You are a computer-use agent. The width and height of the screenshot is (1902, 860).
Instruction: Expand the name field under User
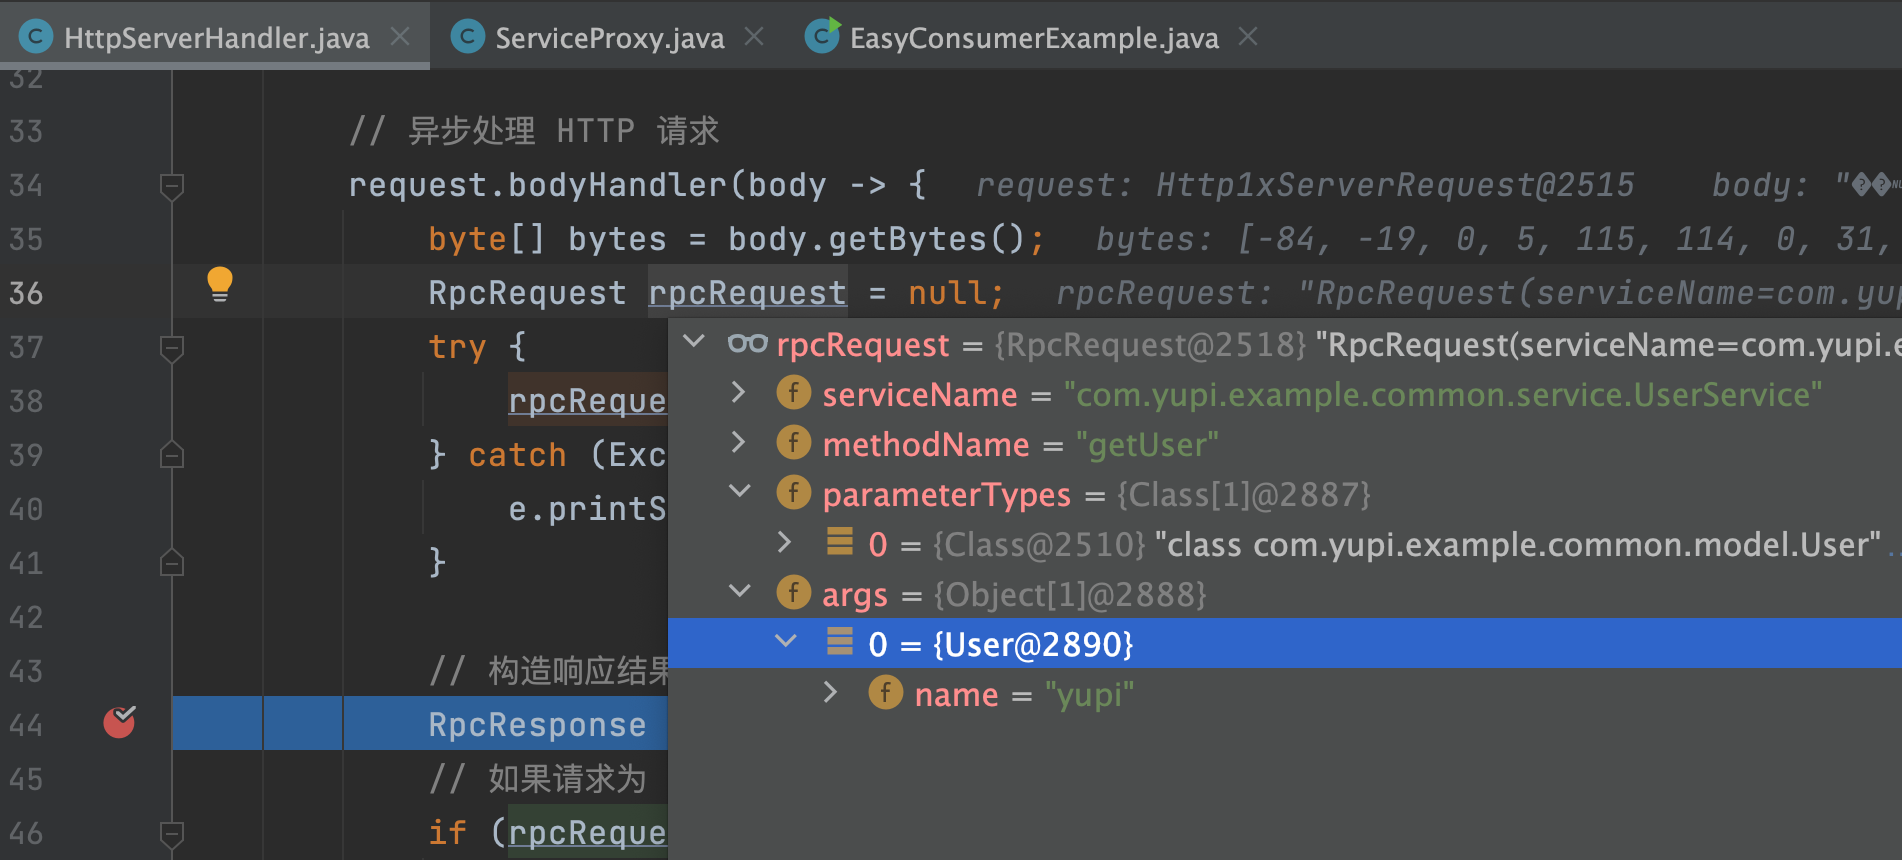(x=830, y=692)
